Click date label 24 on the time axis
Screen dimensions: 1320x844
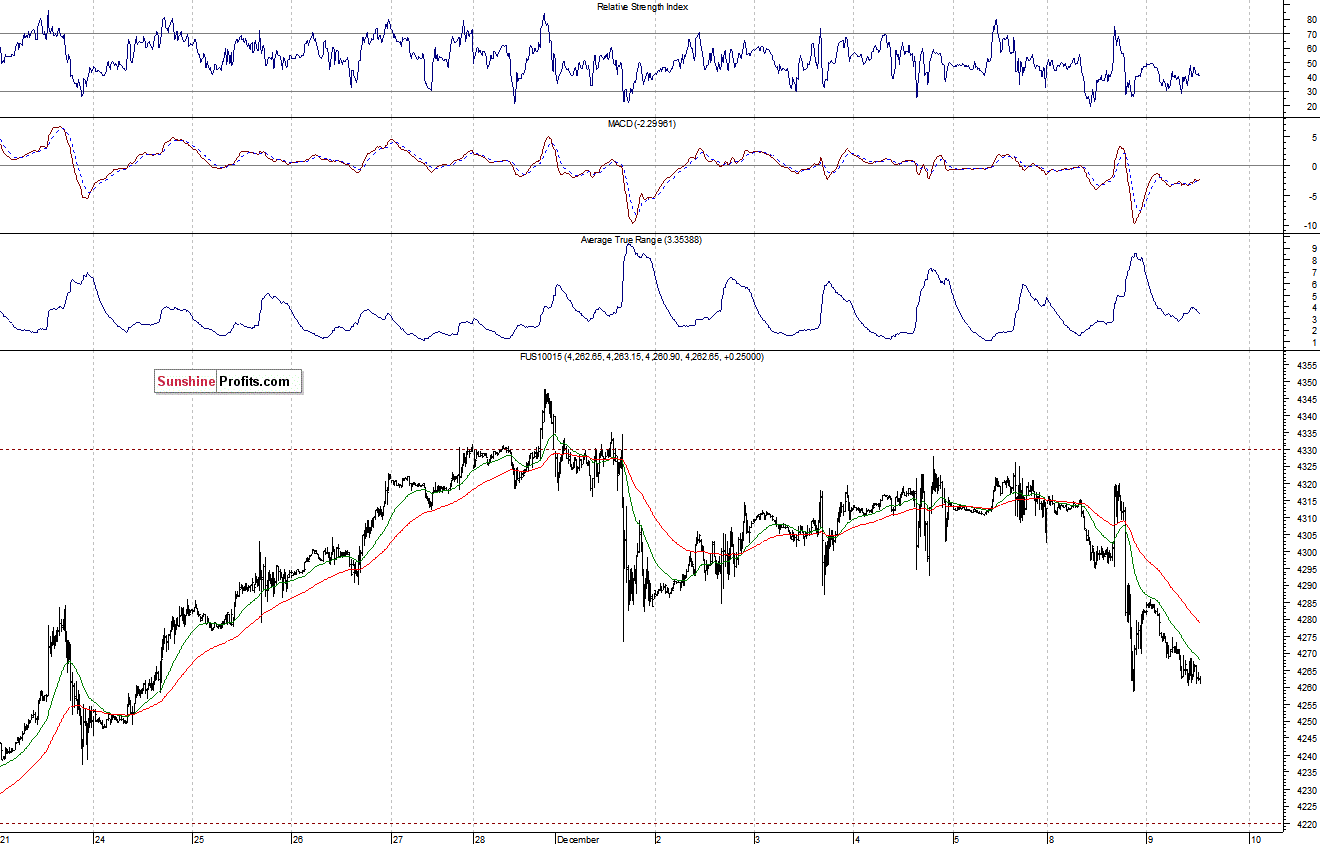coord(99,838)
